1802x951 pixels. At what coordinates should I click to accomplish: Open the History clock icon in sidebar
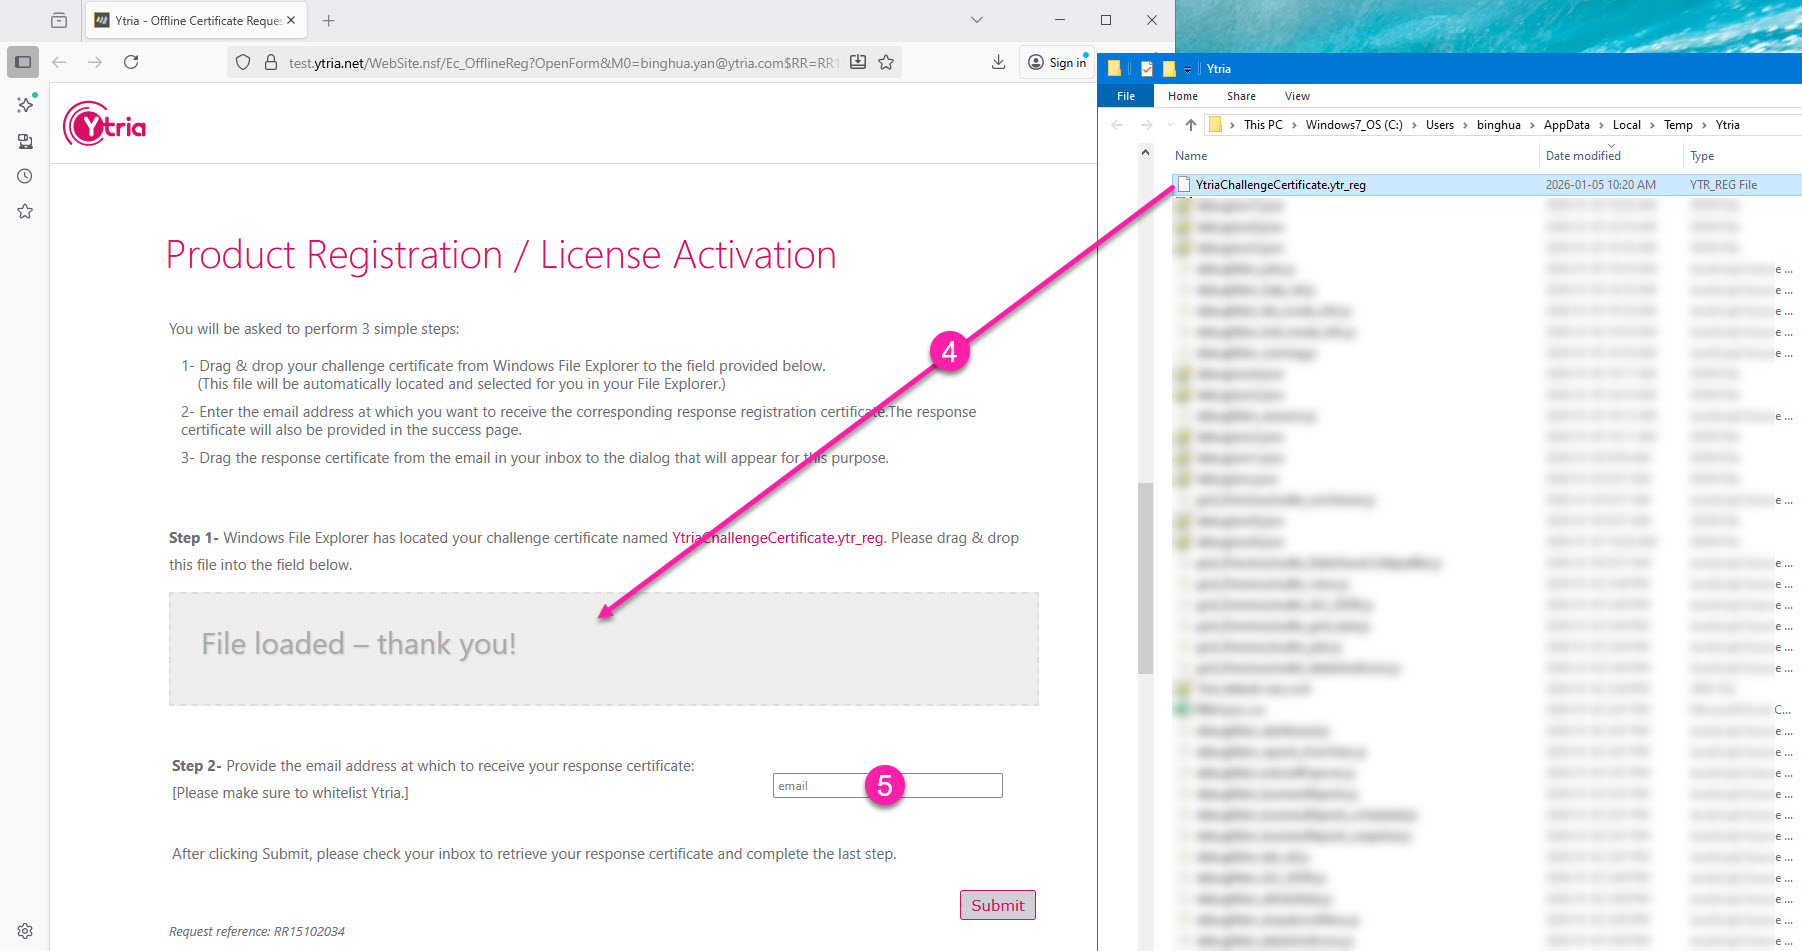[25, 176]
